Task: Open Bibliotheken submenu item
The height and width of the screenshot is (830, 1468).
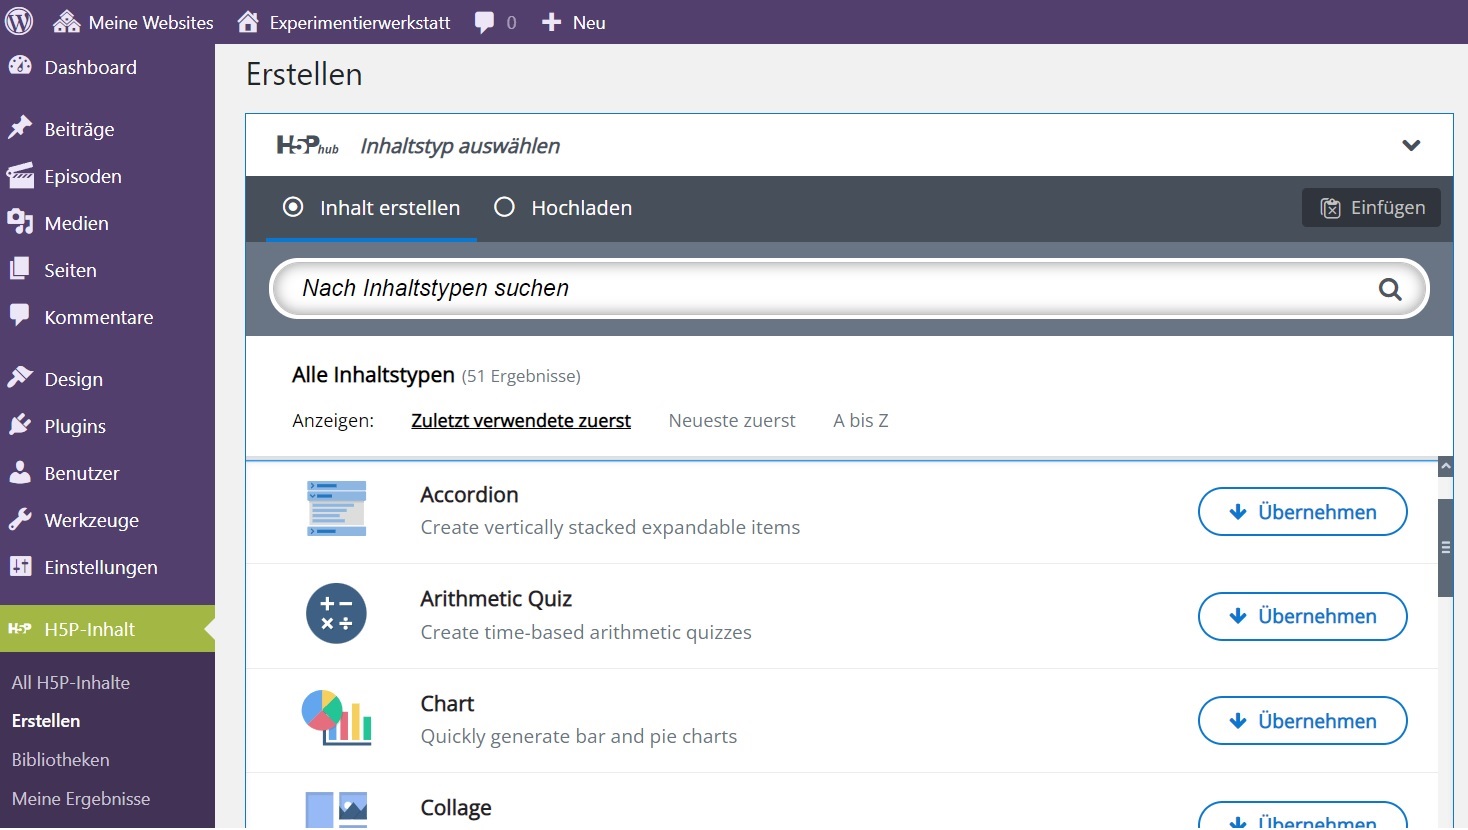Action: click(61, 760)
